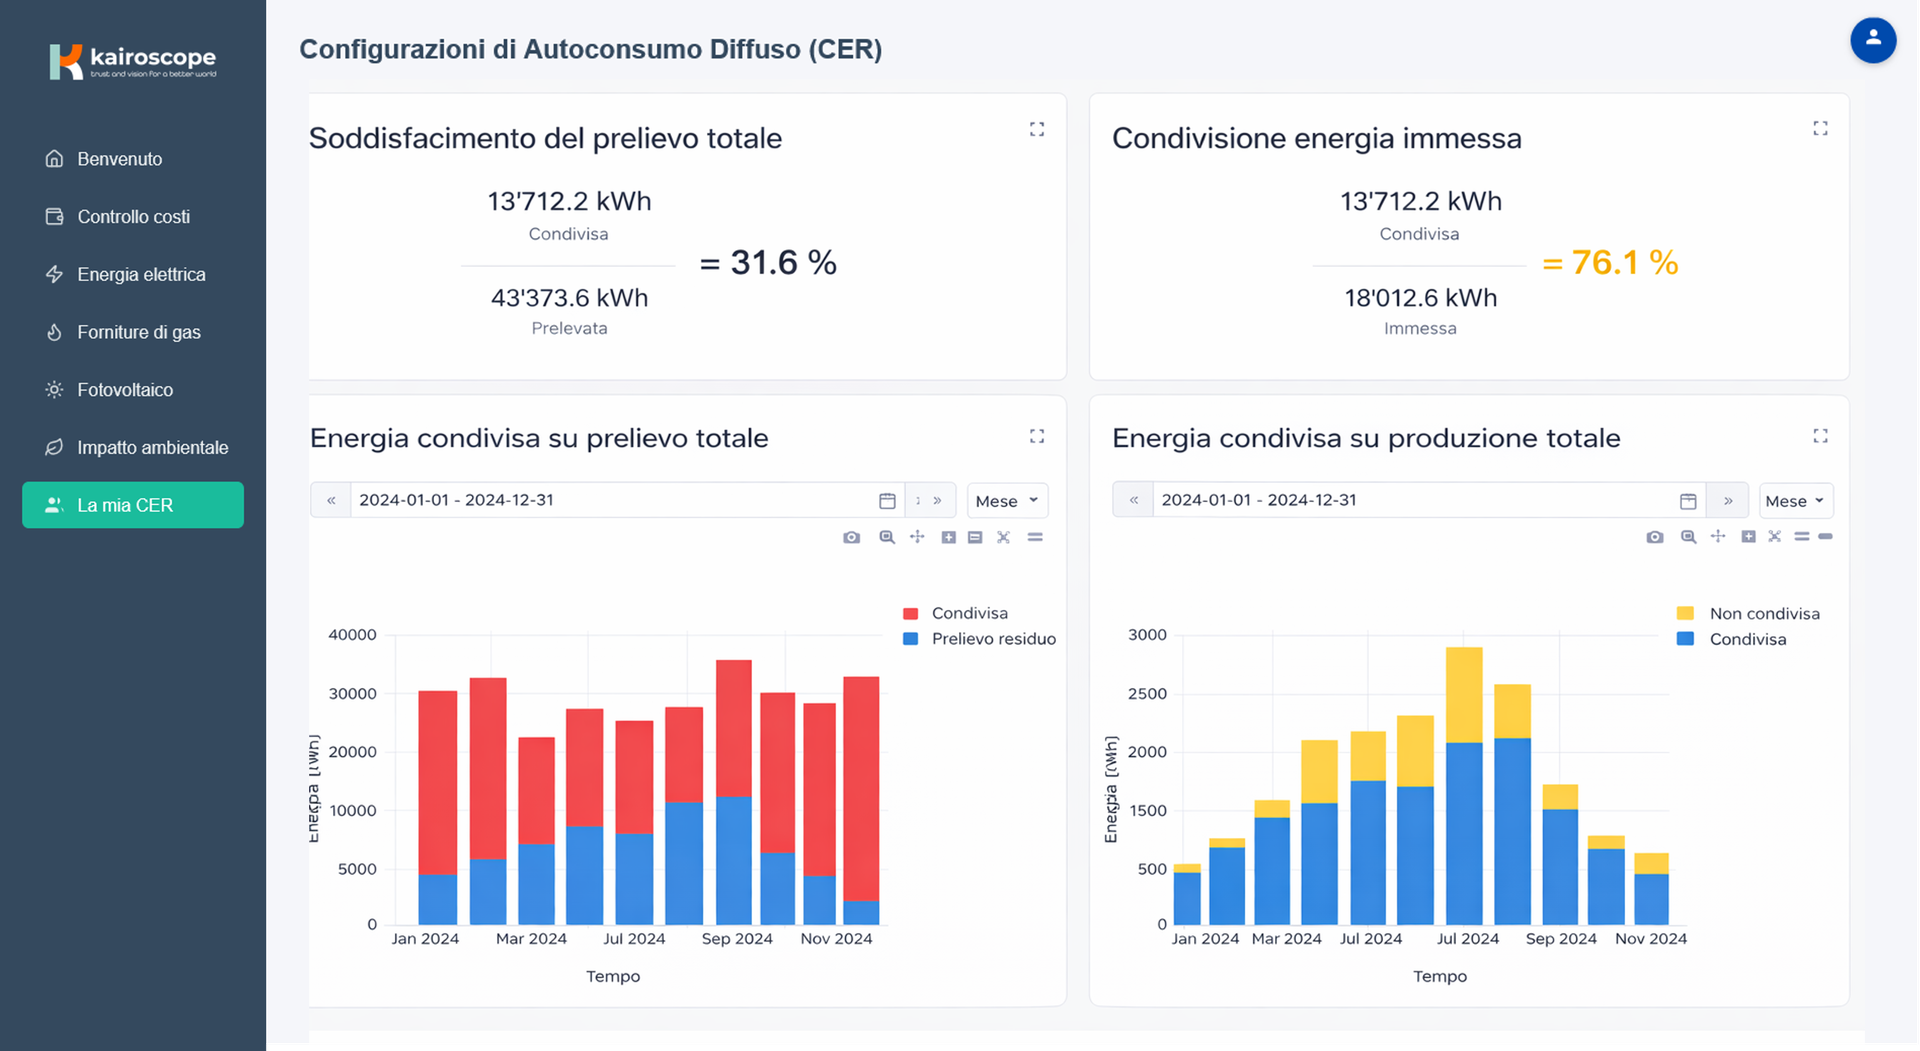Open calendar picker in produzione chart date field
Screen dimensions: 1920x1051
pos(1688,501)
